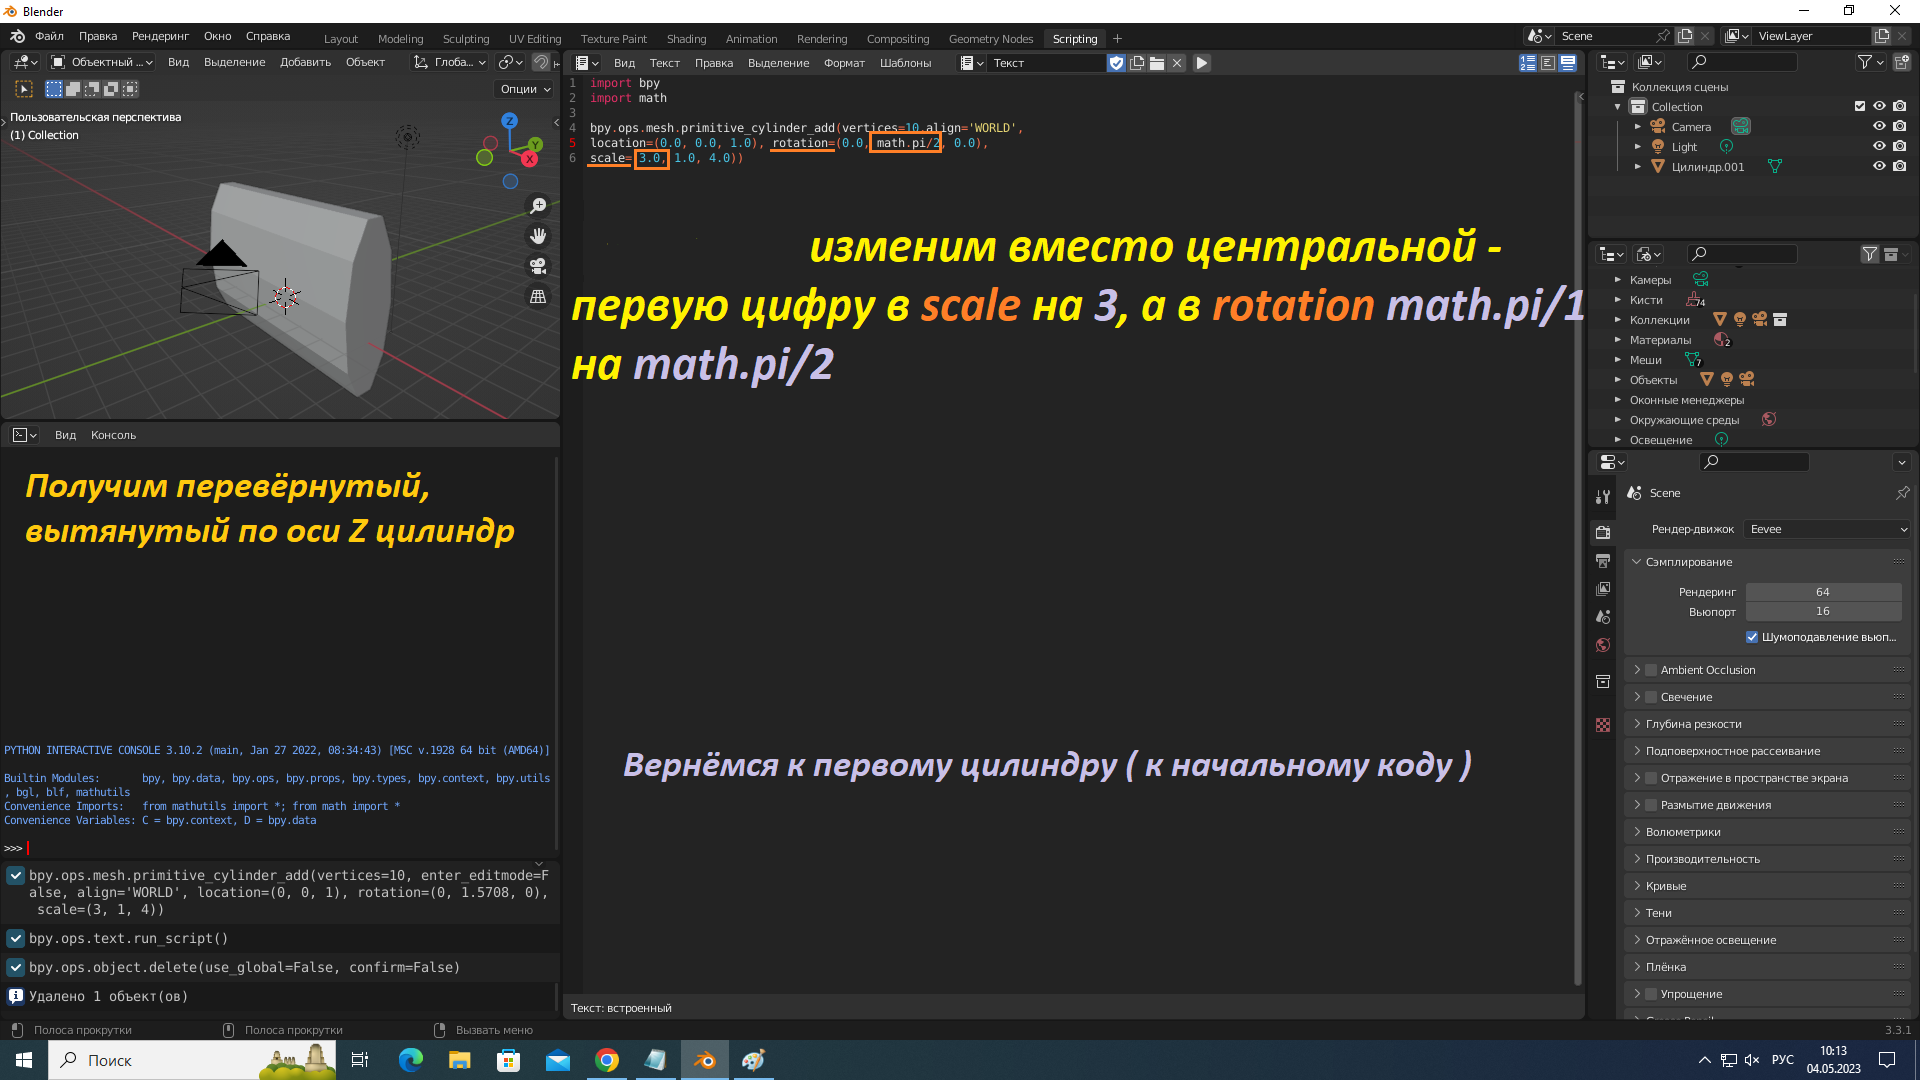Image resolution: width=1920 pixels, height=1080 pixels.
Task: Toggle fake user shield for Текст data-block
Action: (x=1116, y=63)
